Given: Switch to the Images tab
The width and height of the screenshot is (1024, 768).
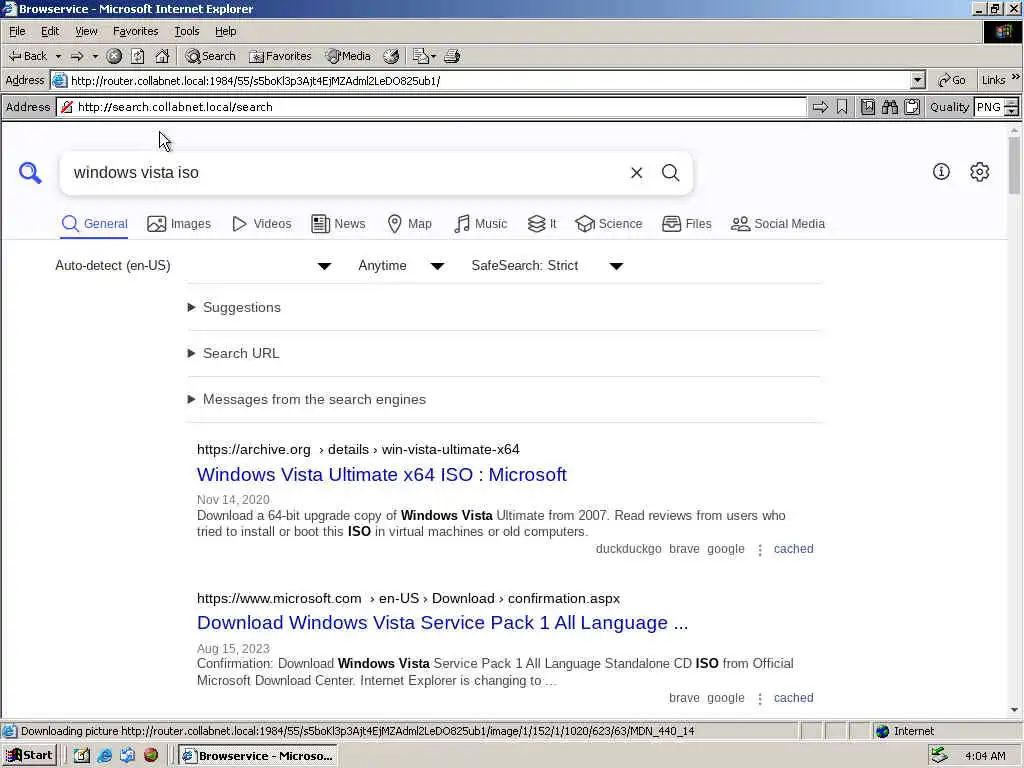Looking at the screenshot, I should [179, 224].
